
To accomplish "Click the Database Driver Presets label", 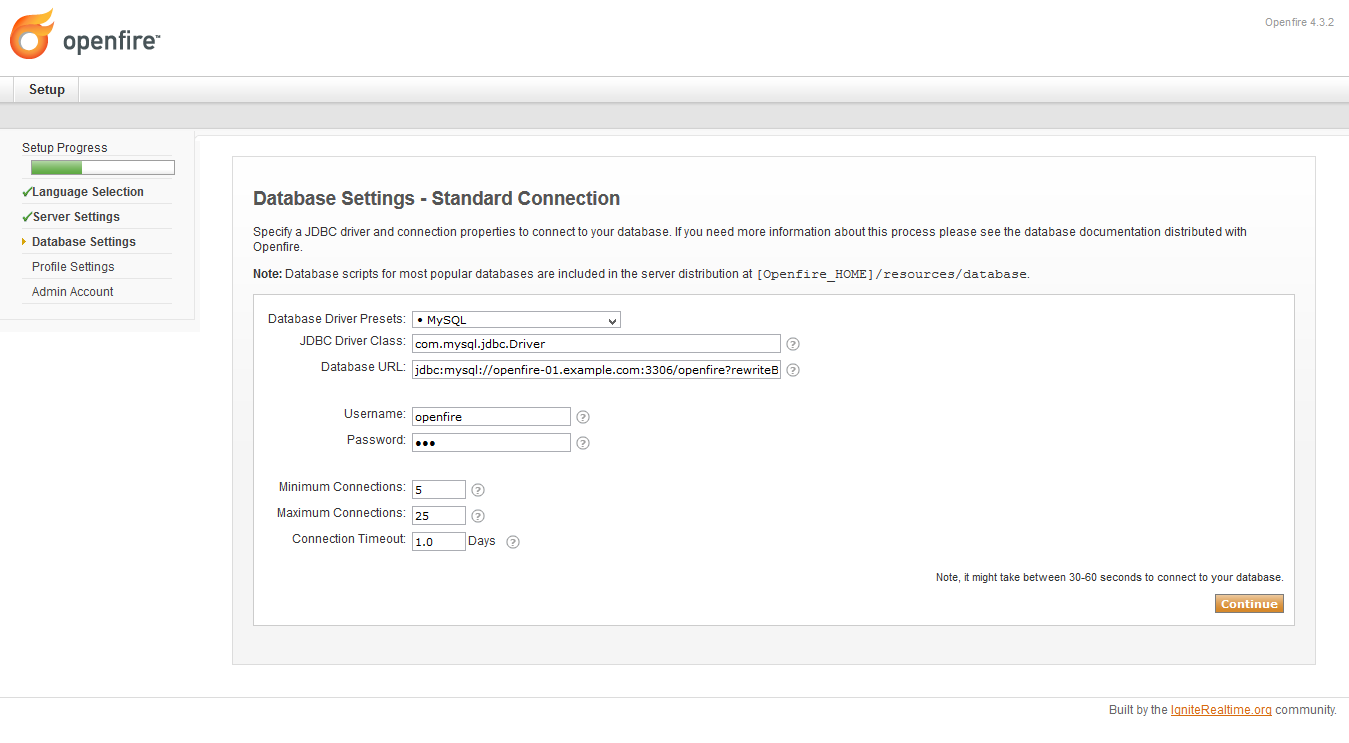I will (336, 319).
